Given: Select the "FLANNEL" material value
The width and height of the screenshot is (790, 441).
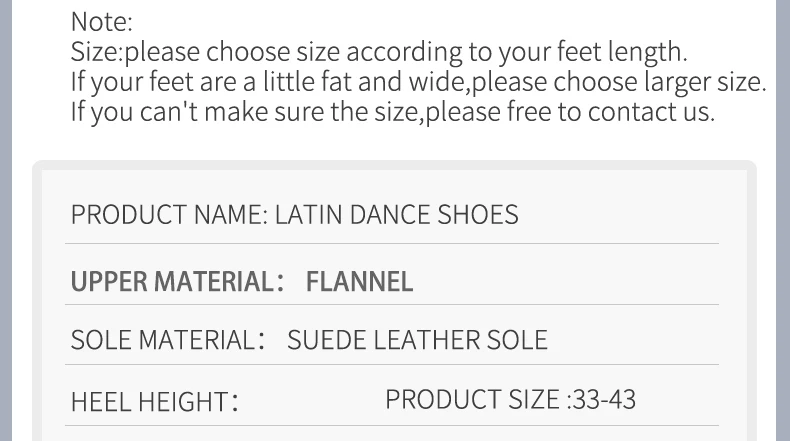Looking at the screenshot, I should (359, 281).
